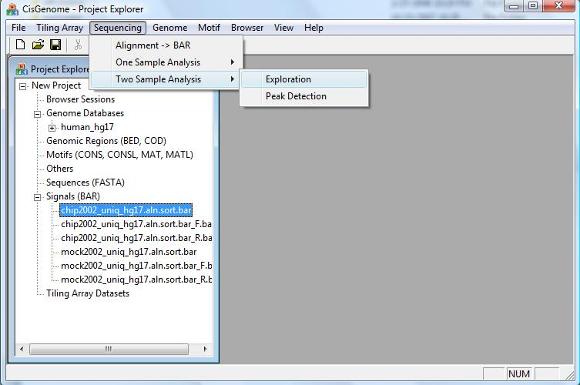The image size is (580, 385).
Task: Click the horizontal scrollbar right arrow
Action: point(205,349)
